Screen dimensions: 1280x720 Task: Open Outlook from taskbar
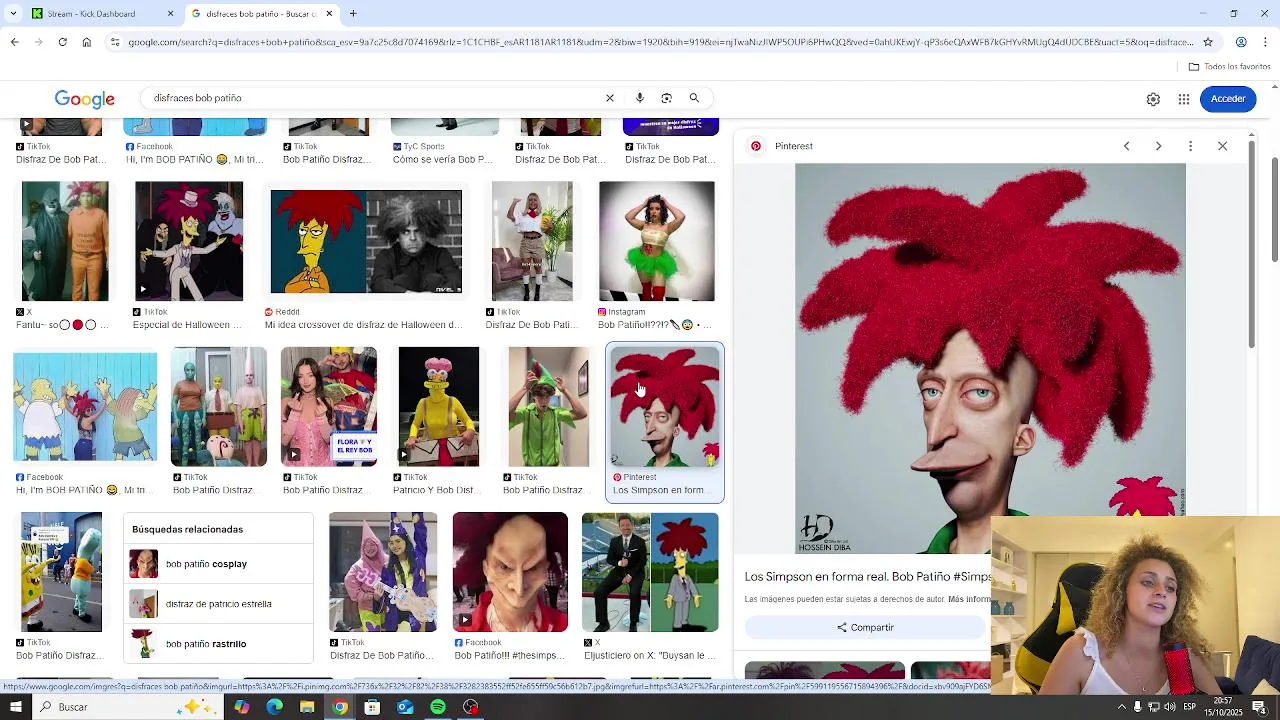(405, 707)
